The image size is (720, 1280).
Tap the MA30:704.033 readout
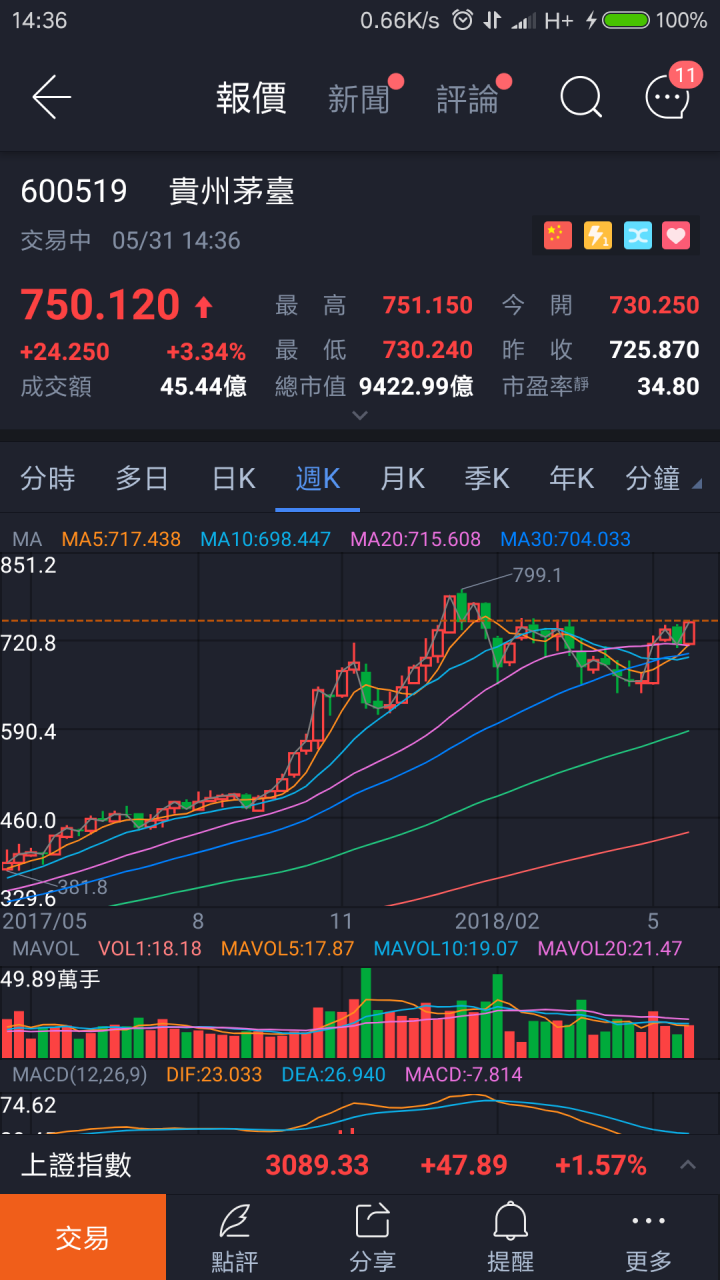click(566, 539)
